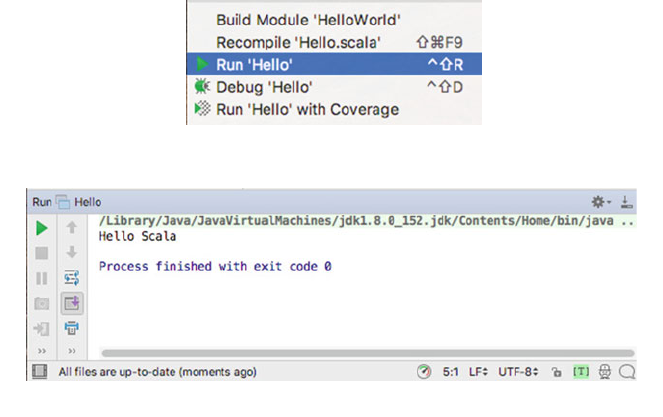
Task: Toggle the read-only lock icon
Action: pos(556,372)
